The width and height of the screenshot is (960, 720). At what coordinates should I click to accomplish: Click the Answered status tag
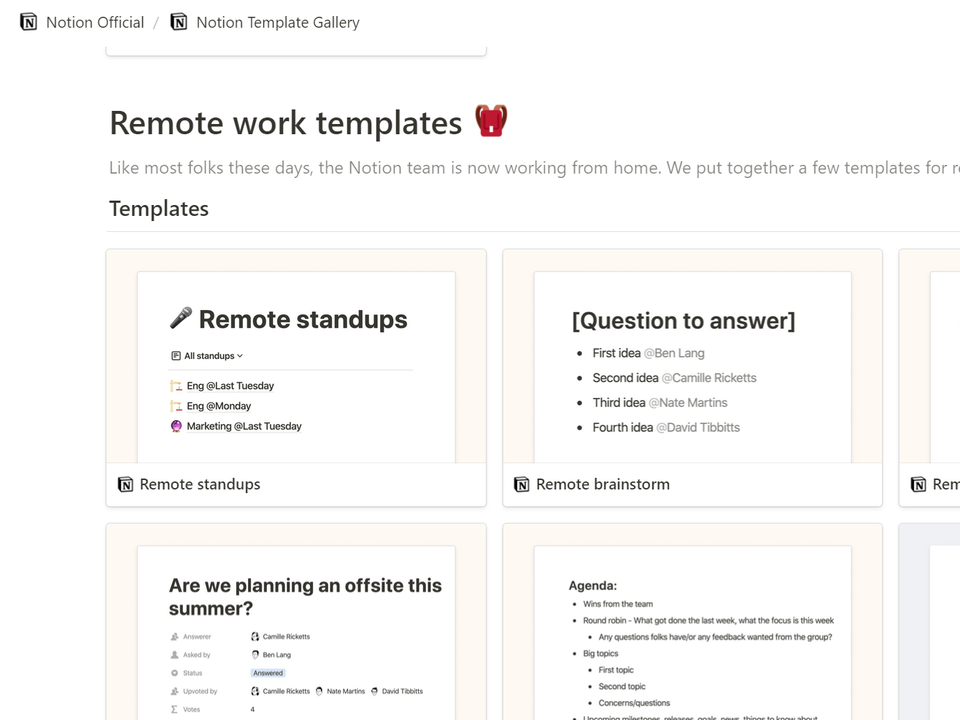pyautogui.click(x=268, y=673)
